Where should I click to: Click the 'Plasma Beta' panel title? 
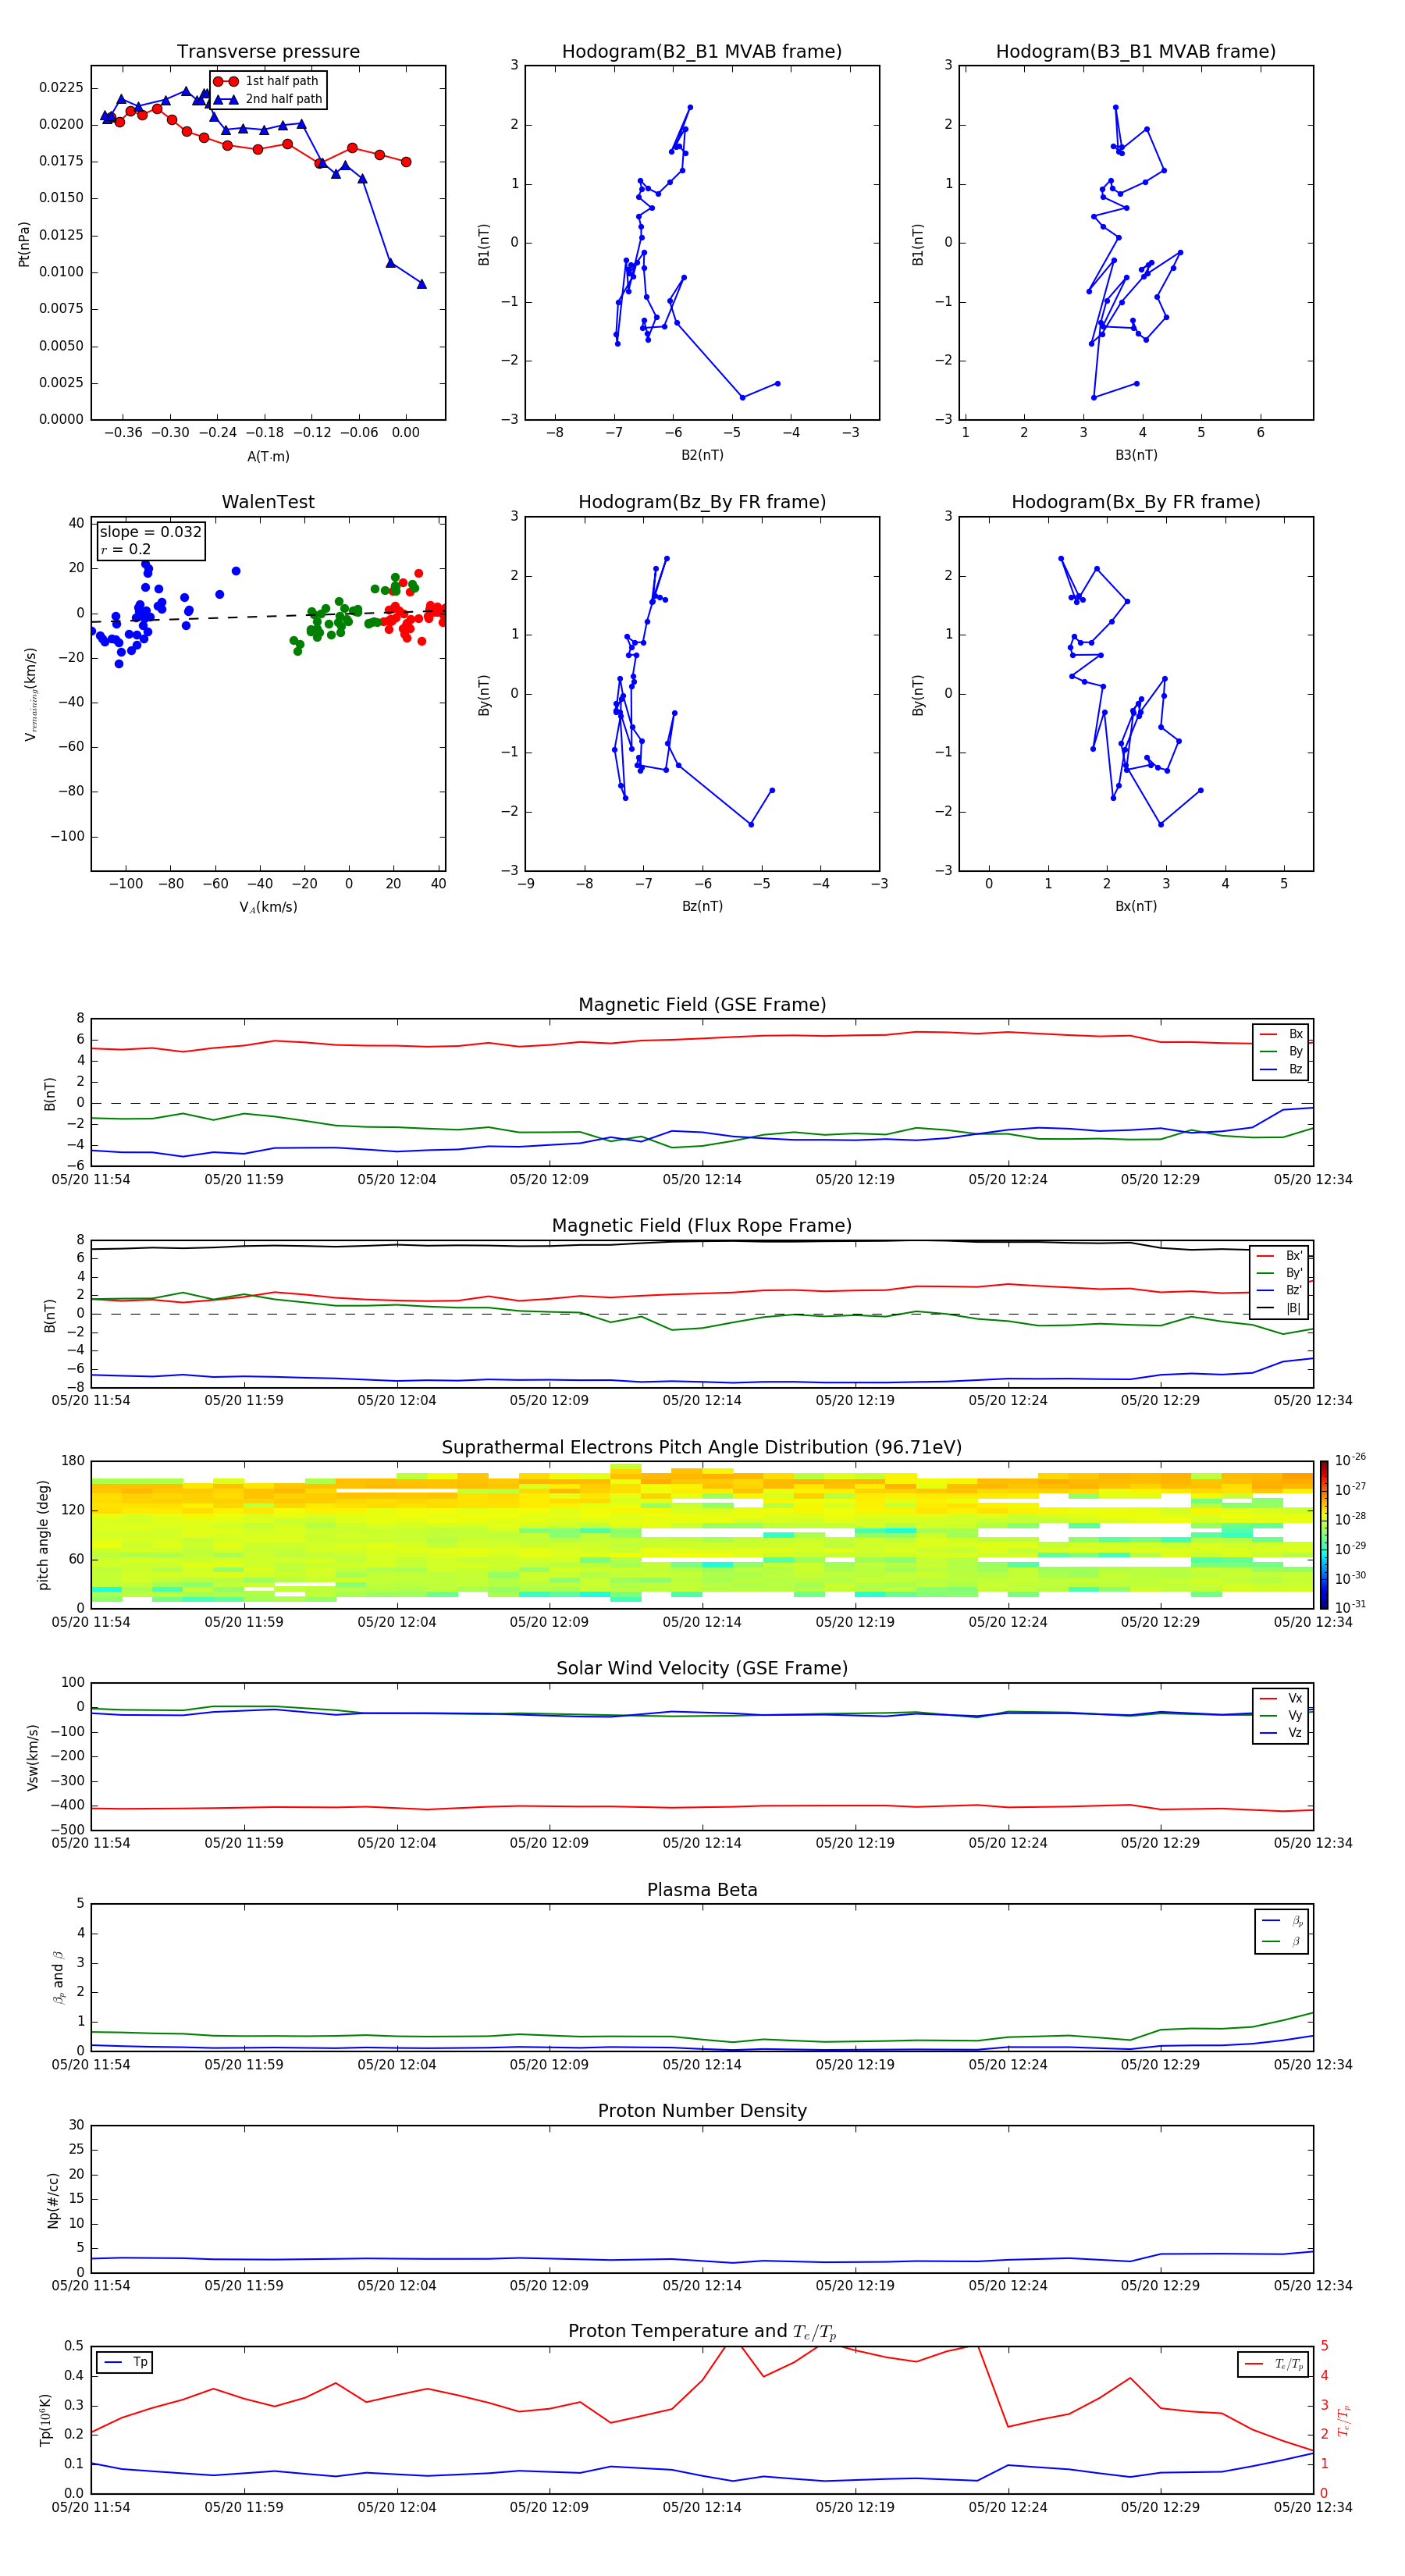[702, 1891]
